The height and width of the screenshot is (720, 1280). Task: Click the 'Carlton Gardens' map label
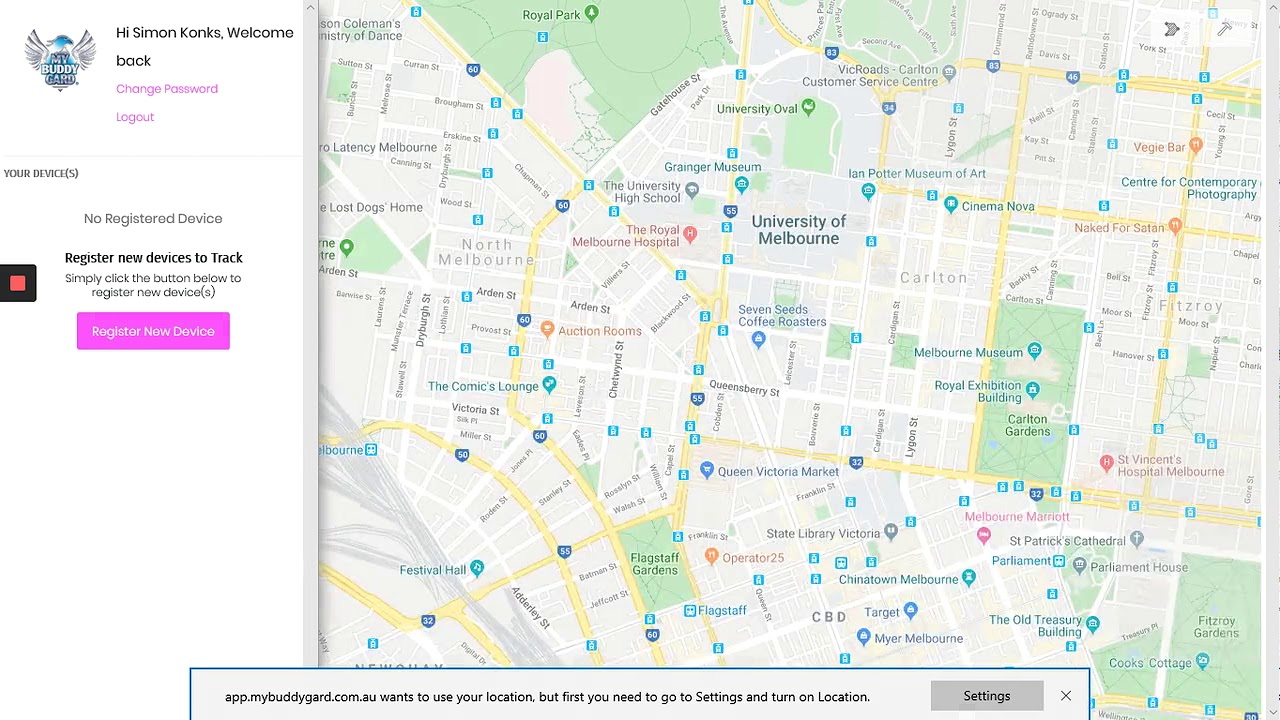point(1028,425)
